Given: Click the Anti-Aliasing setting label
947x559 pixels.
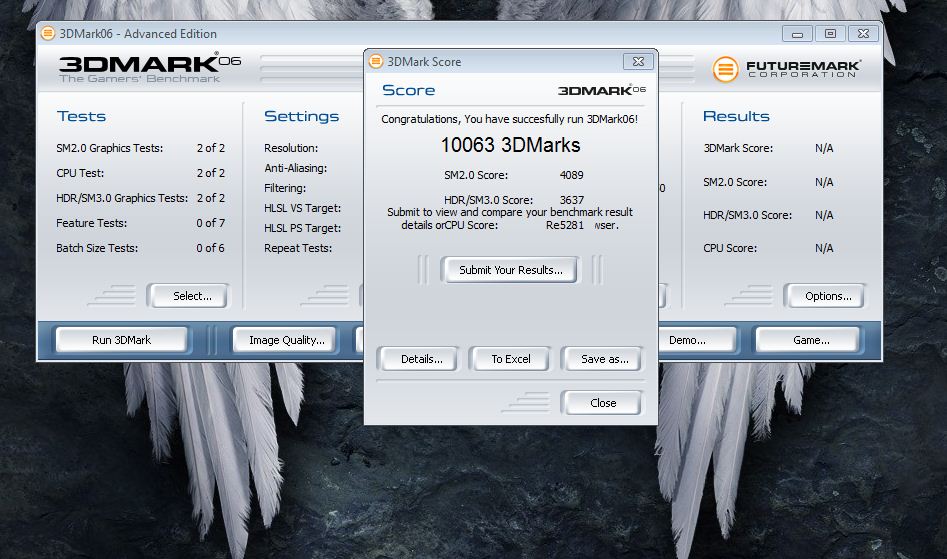Looking at the screenshot, I should pos(295,168).
